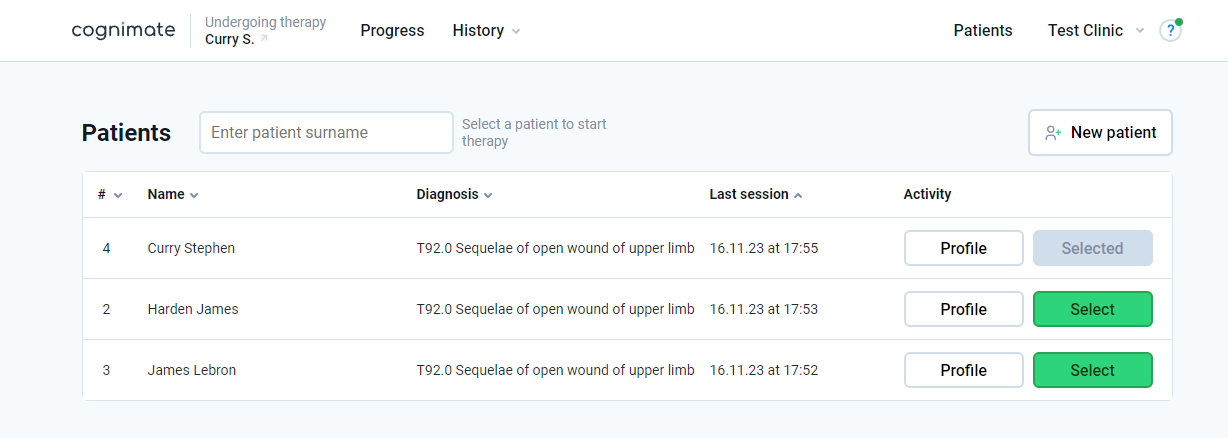This screenshot has width=1228, height=438.
Task: Click the cognimate logo
Action: pyautogui.click(x=123, y=30)
